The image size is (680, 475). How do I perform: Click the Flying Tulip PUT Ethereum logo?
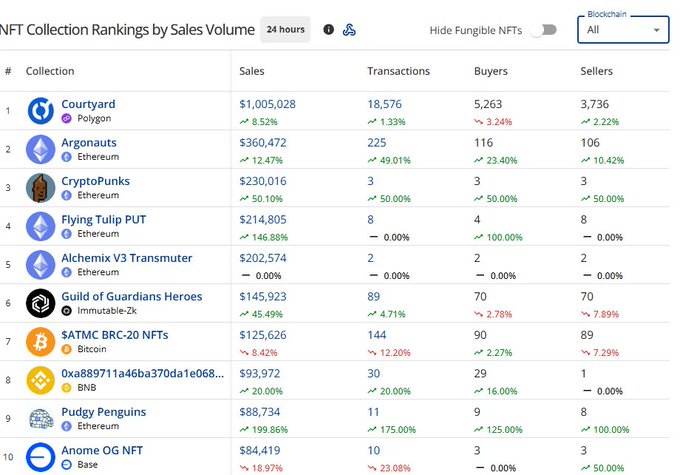40,226
